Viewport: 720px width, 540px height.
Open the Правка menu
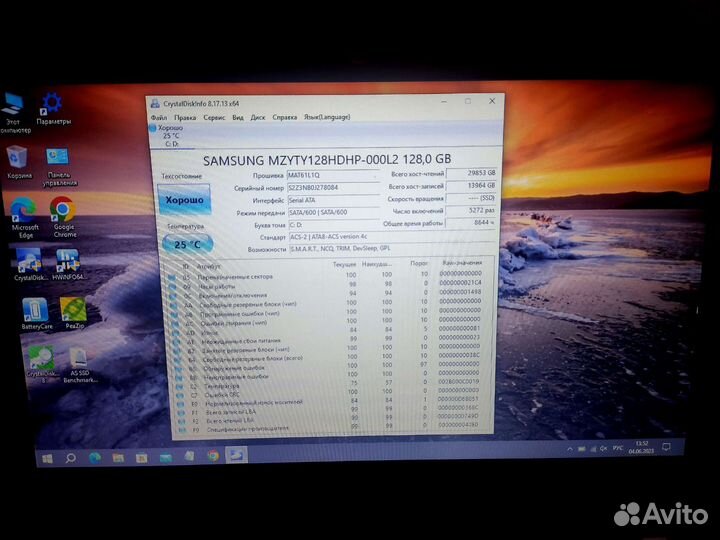pyautogui.click(x=185, y=118)
